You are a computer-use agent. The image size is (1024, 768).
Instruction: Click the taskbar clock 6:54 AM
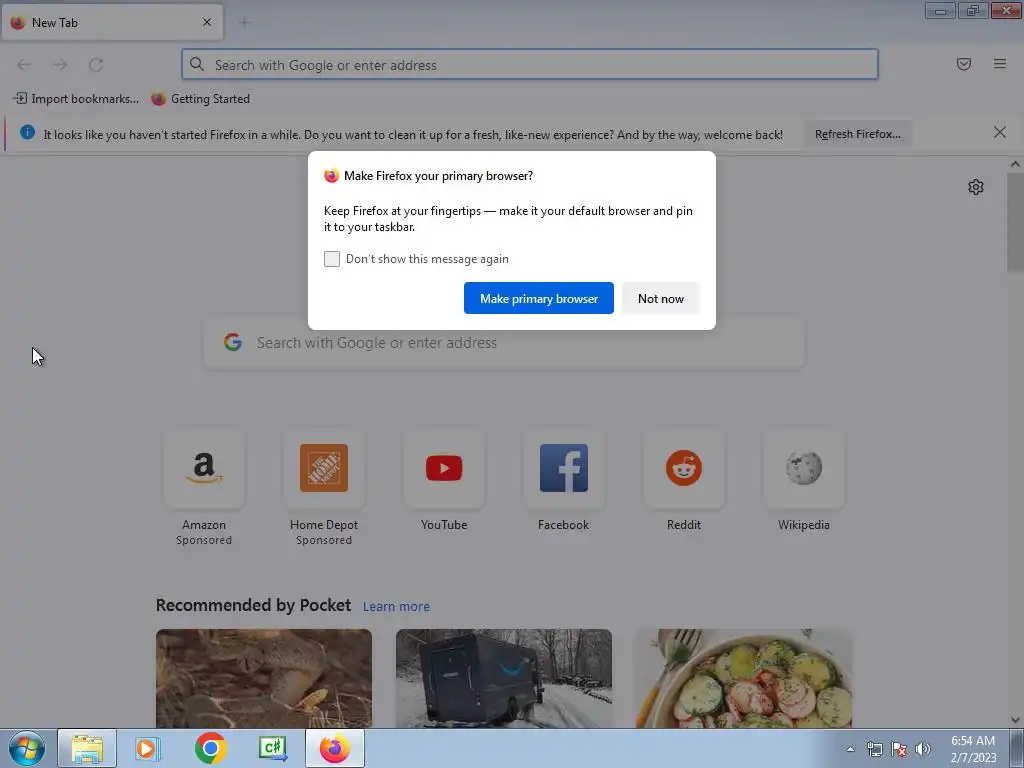tap(973, 748)
